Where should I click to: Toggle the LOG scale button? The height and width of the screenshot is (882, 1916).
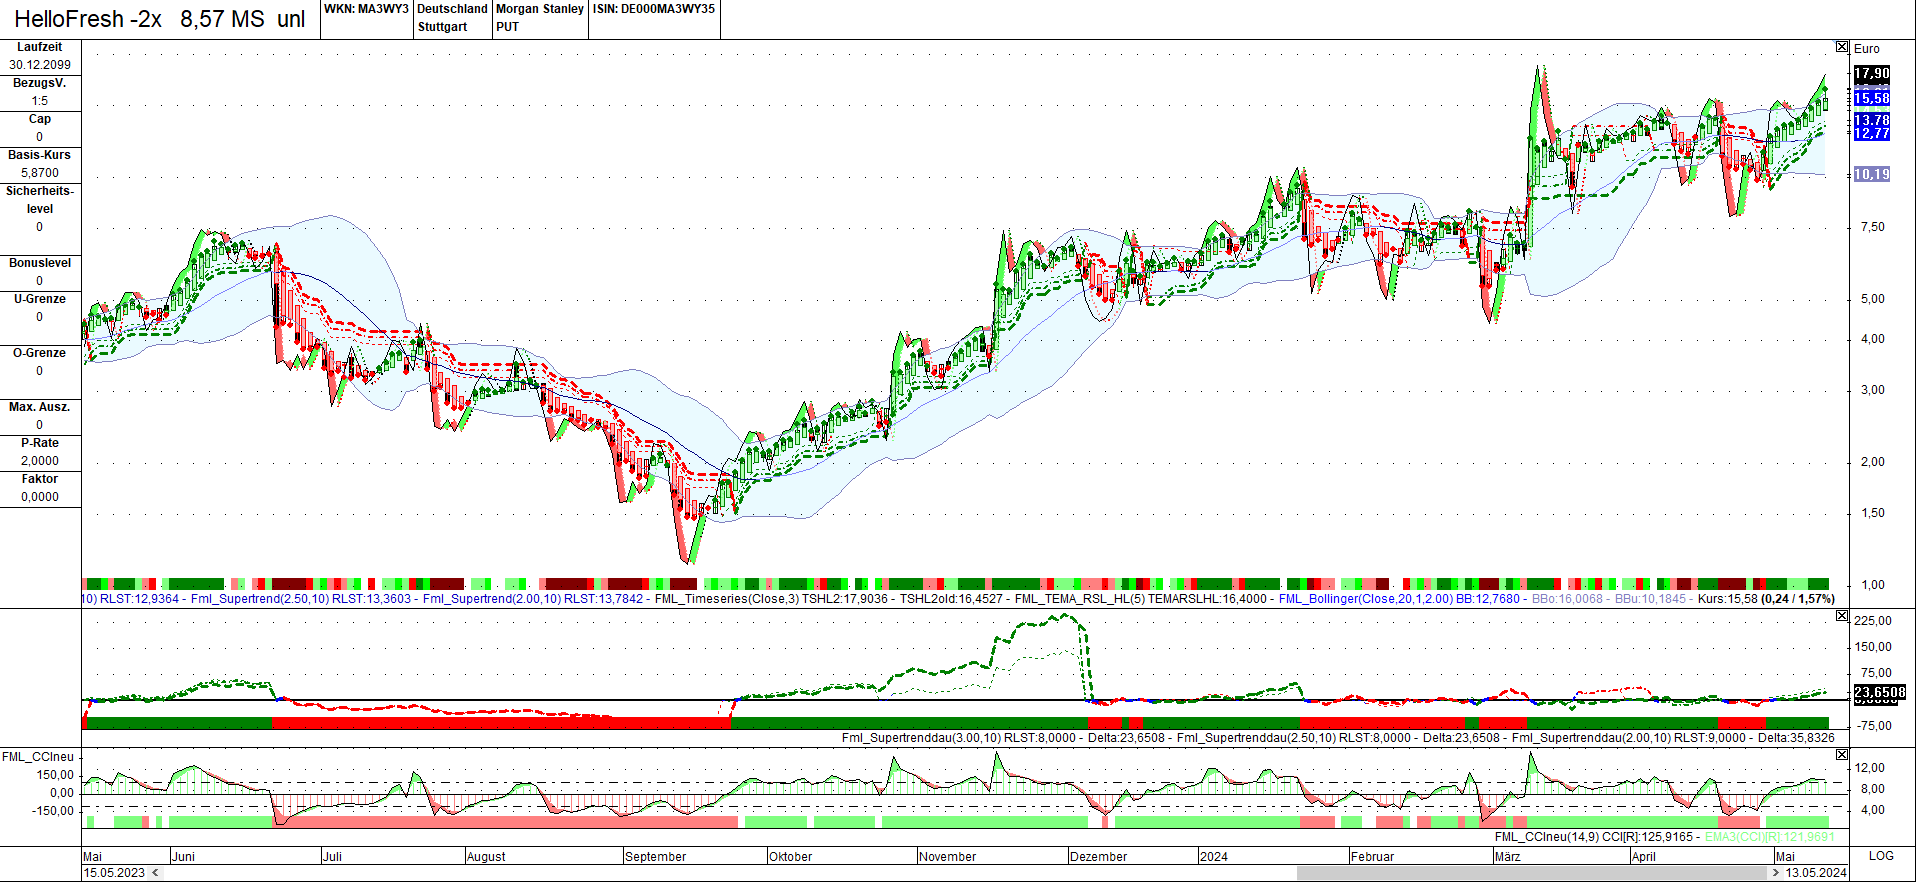1881,856
